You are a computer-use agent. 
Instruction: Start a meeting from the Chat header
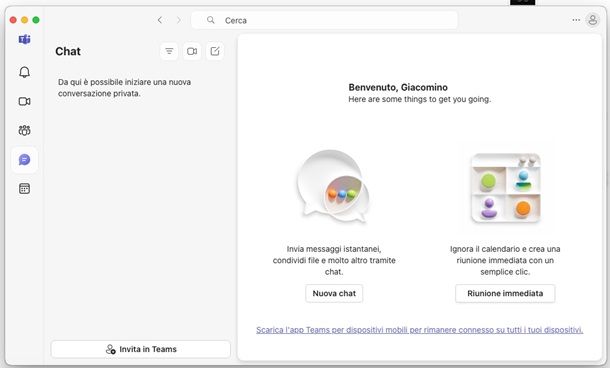[x=192, y=51]
